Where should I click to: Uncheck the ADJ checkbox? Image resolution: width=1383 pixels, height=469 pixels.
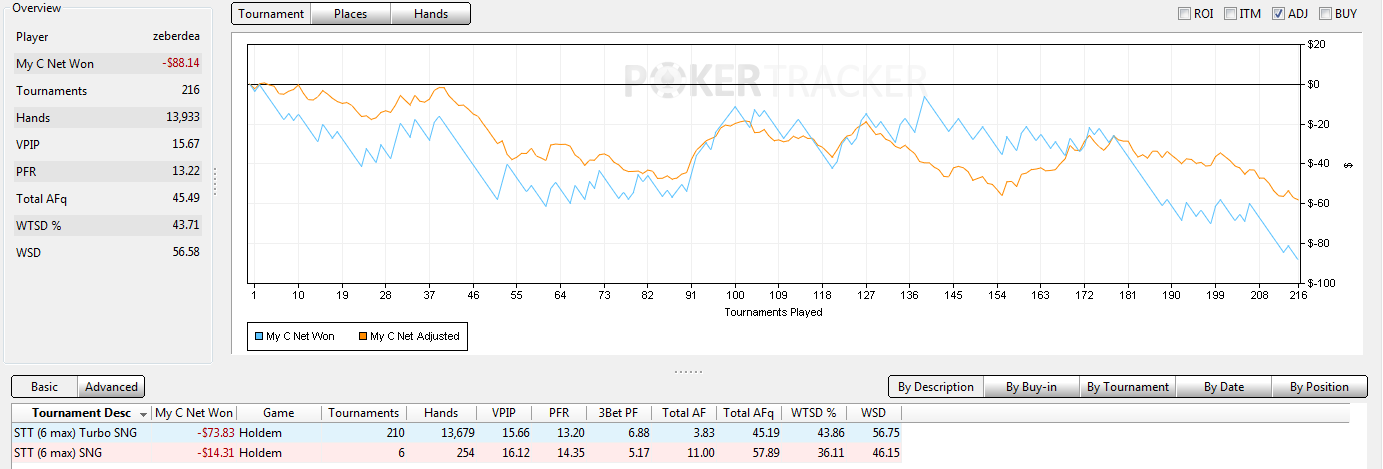tap(1278, 14)
